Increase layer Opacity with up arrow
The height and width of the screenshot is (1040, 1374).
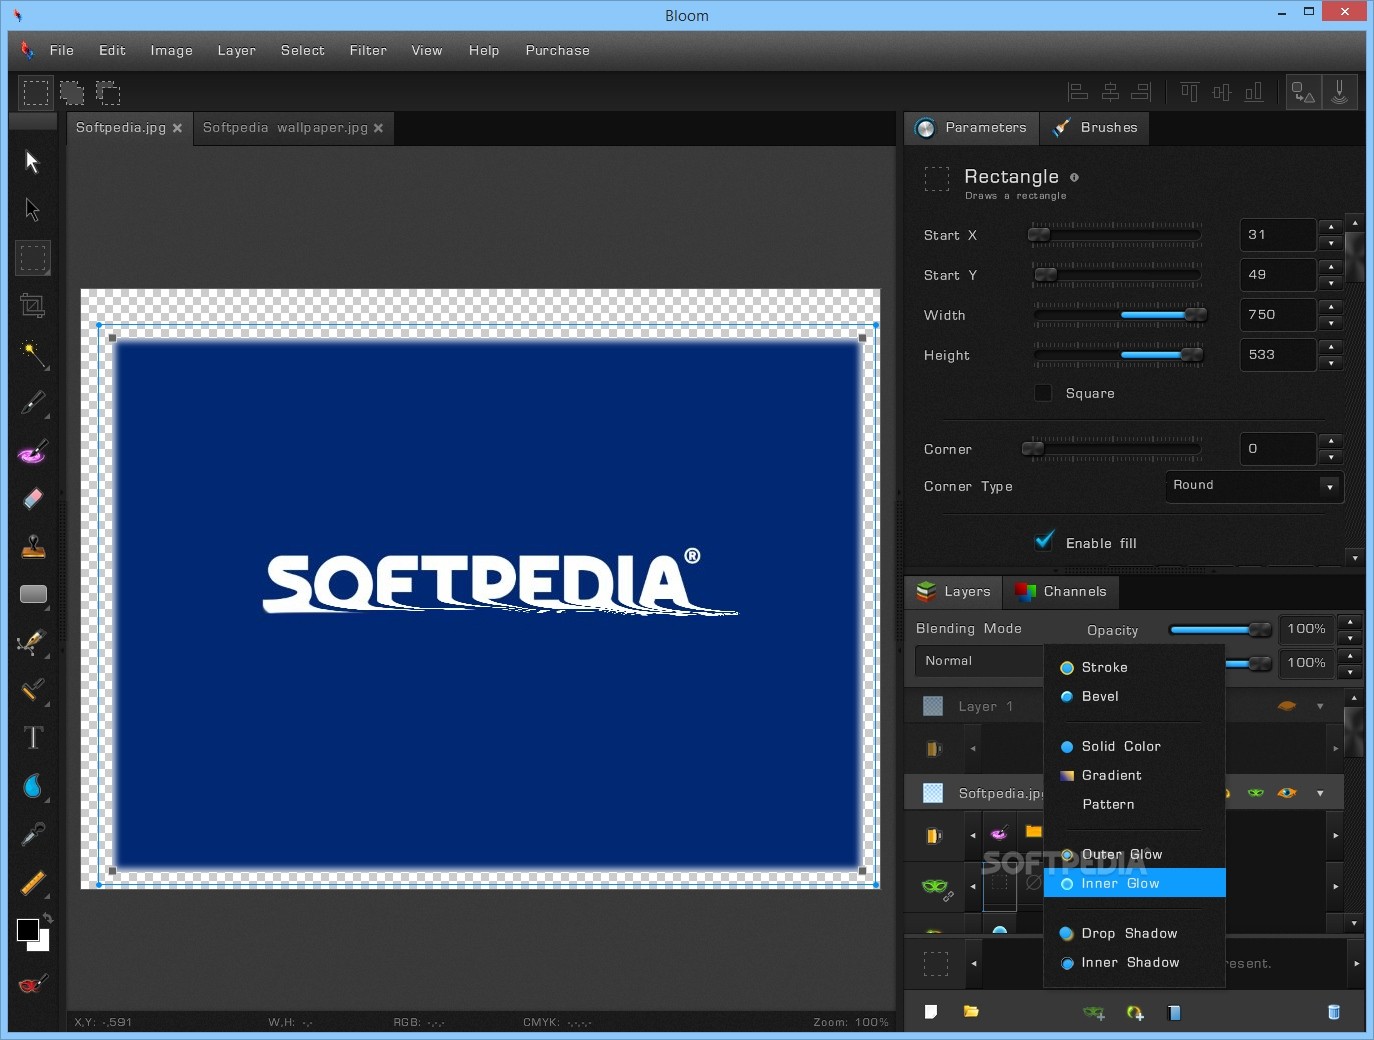pyautogui.click(x=1350, y=622)
